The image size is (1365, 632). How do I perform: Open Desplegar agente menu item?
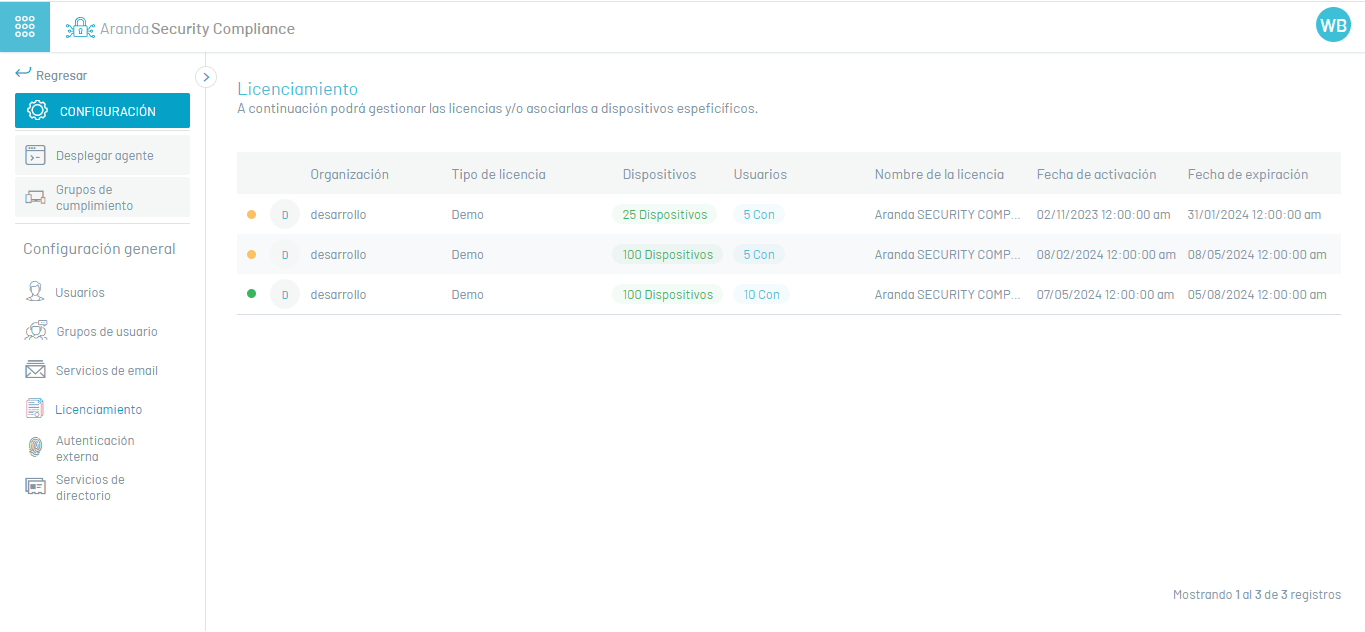click(102, 155)
